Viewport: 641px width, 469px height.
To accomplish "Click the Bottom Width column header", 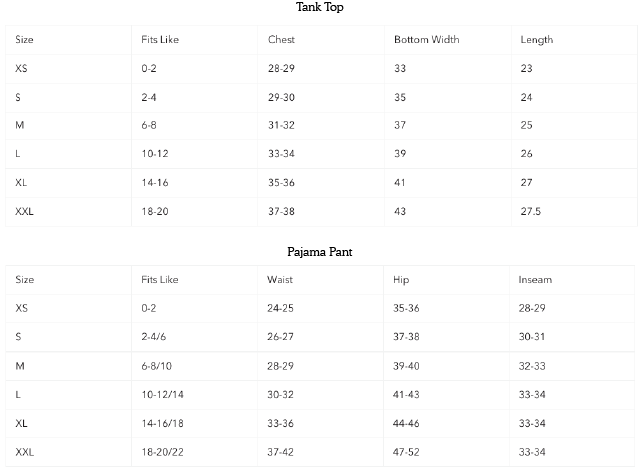I will pyautogui.click(x=426, y=40).
